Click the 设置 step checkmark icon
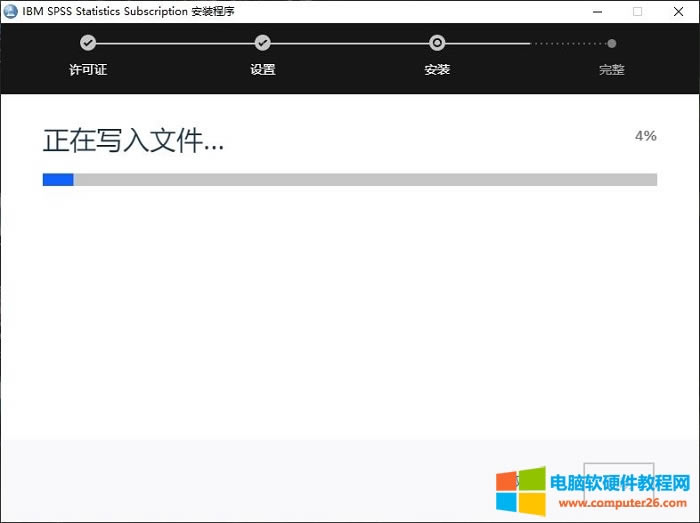 tap(263, 43)
